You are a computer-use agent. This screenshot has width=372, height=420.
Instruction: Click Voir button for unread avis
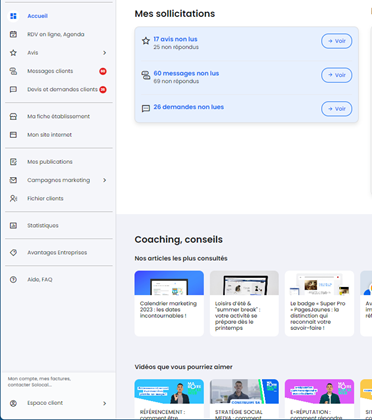[337, 41]
